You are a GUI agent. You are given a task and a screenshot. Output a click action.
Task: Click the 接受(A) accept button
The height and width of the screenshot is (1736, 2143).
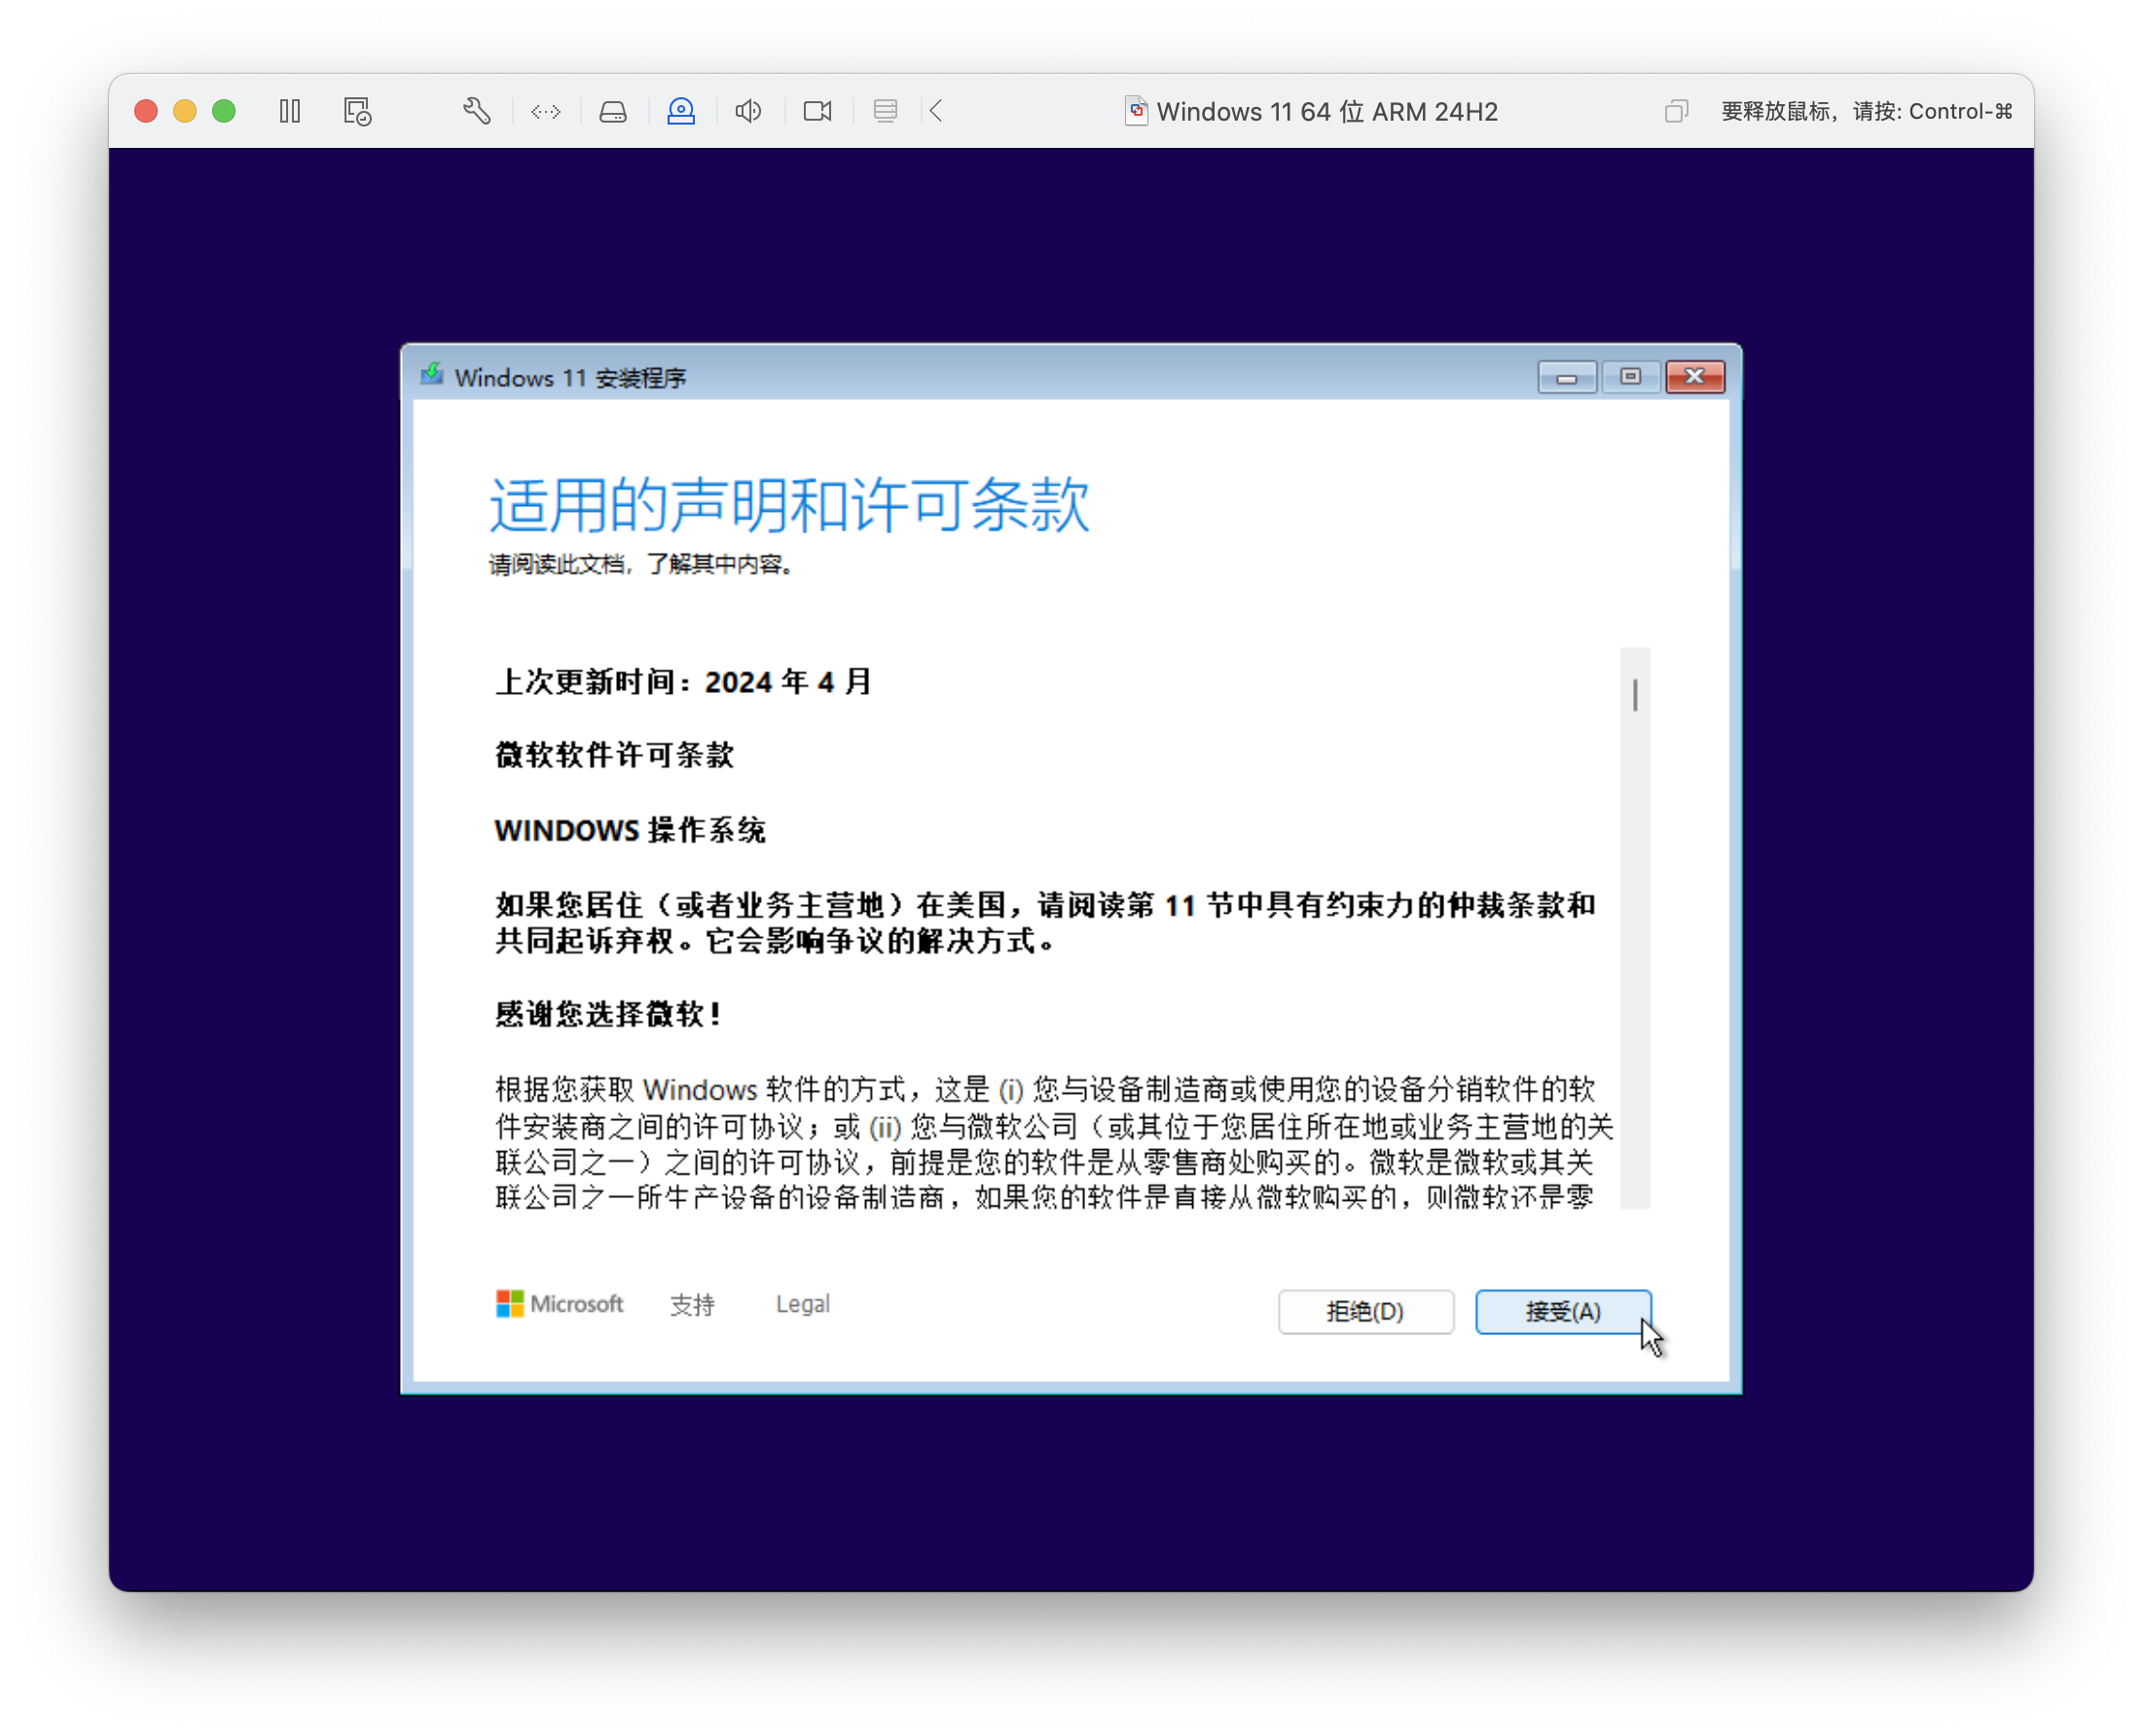[x=1562, y=1311]
